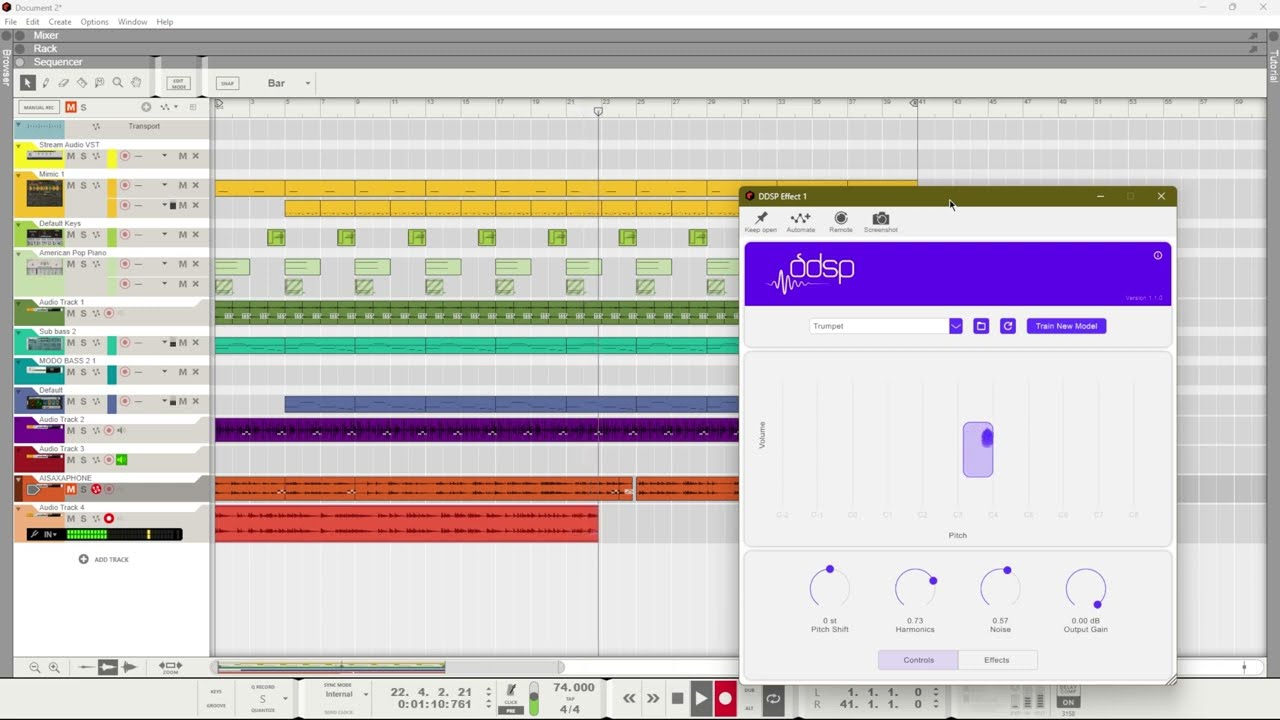Click the Add Track button
The height and width of the screenshot is (720, 1280).
pos(104,559)
